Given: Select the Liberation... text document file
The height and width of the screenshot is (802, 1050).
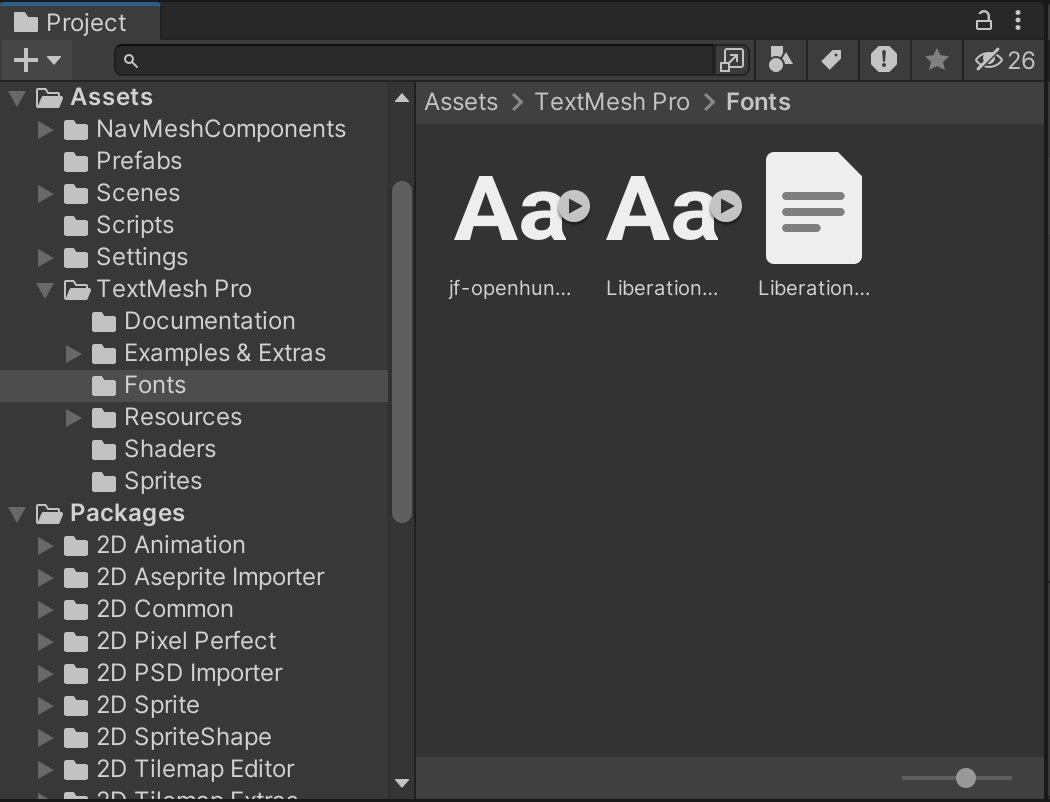Looking at the screenshot, I should pyautogui.click(x=814, y=208).
